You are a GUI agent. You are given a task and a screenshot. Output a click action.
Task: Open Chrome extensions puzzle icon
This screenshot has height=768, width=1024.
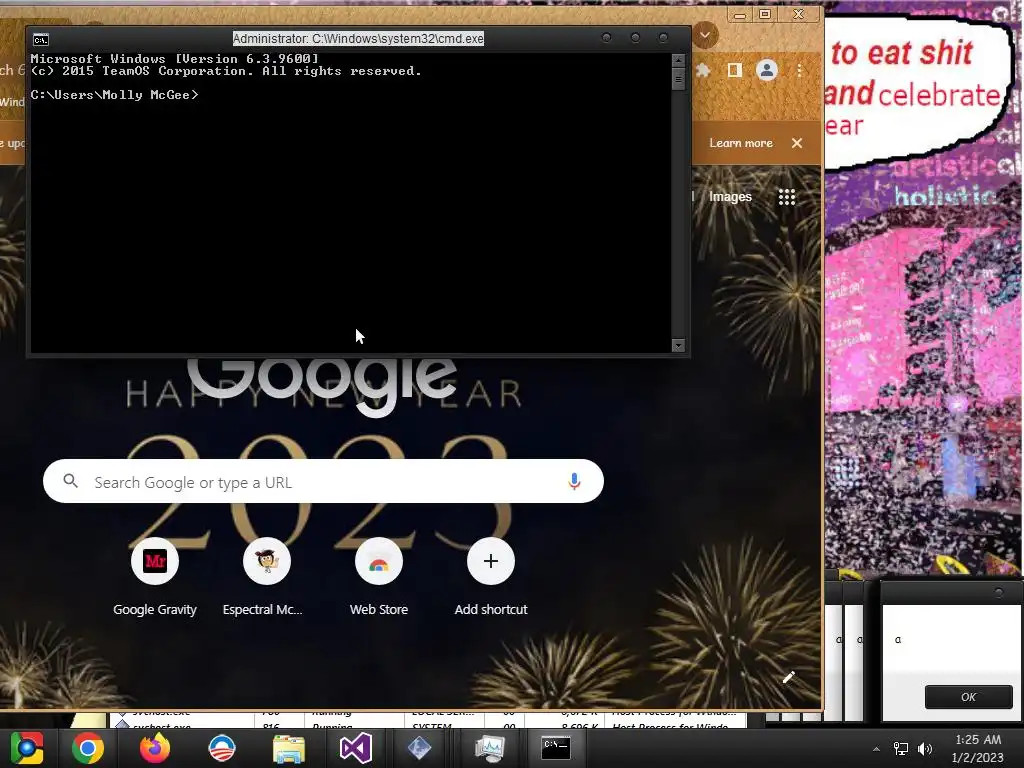click(703, 70)
